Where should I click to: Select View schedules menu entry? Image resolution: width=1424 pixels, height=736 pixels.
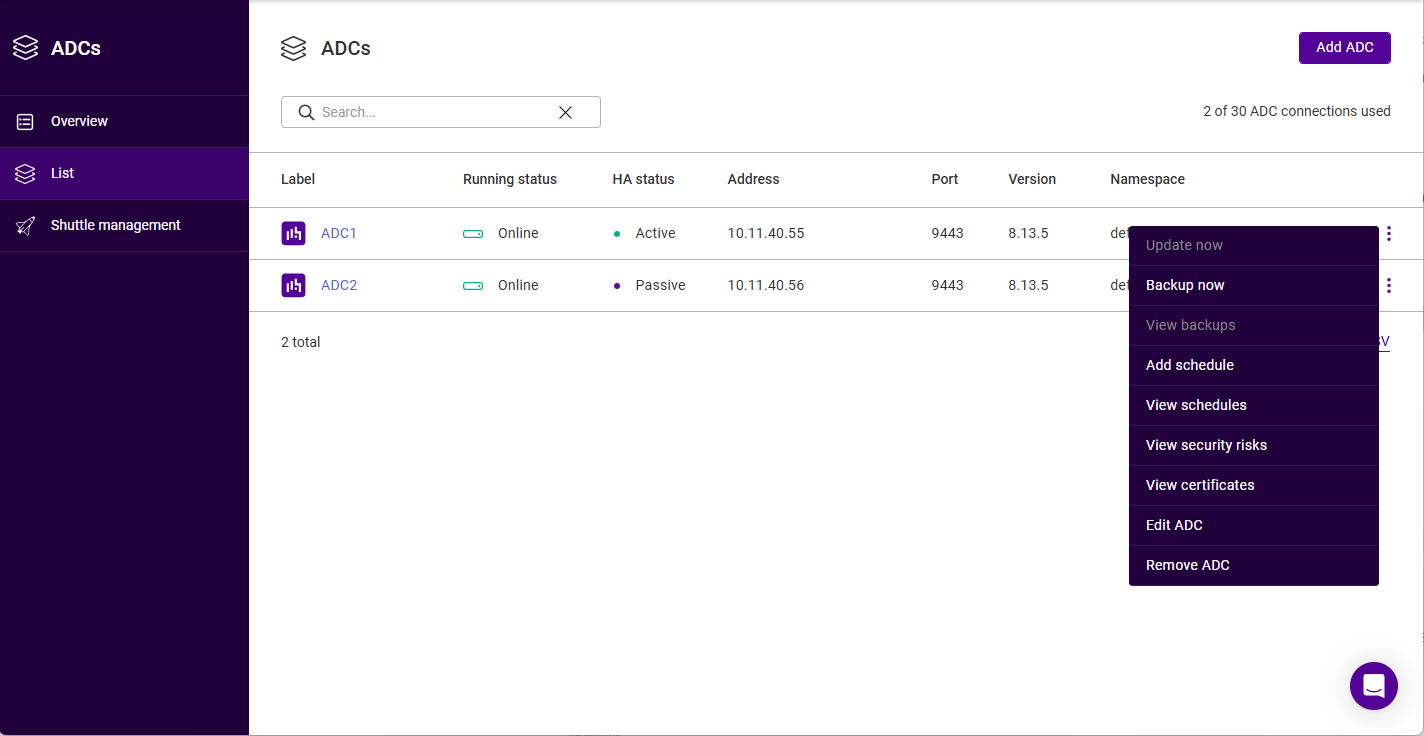point(1254,405)
